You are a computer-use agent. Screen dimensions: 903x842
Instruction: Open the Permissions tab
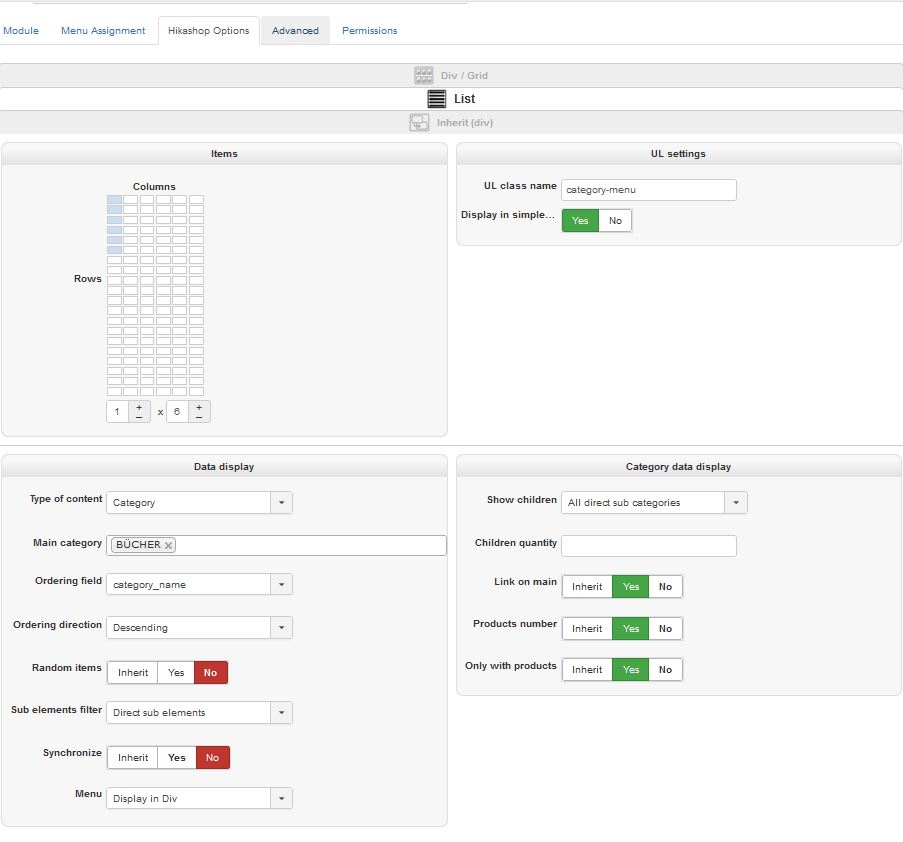pyautogui.click(x=369, y=31)
